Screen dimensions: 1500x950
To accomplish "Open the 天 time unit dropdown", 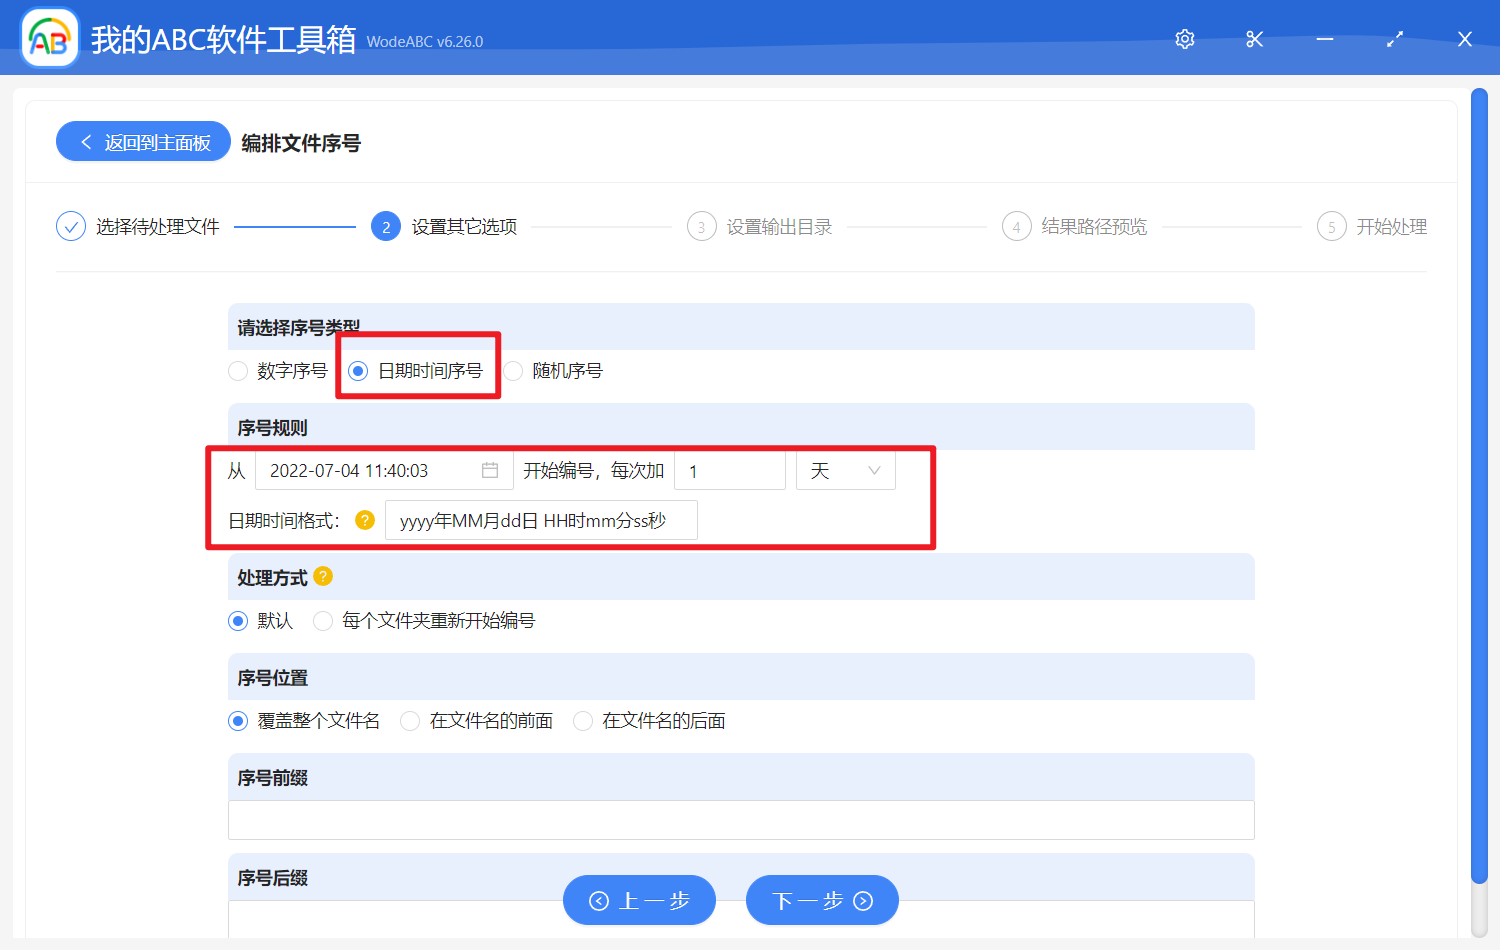I will 845,470.
